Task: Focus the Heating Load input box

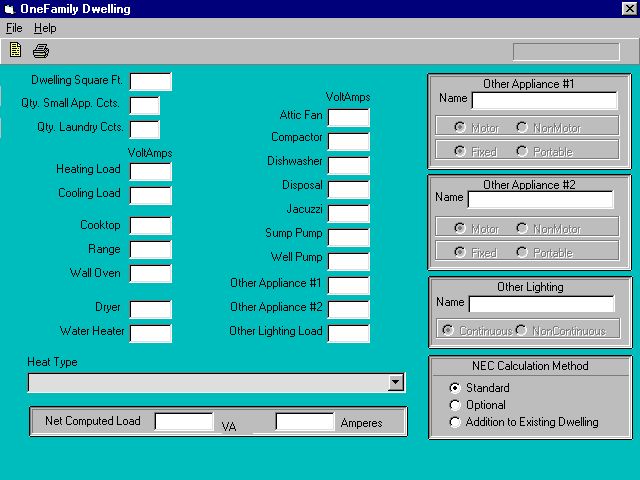Action: [x=150, y=171]
